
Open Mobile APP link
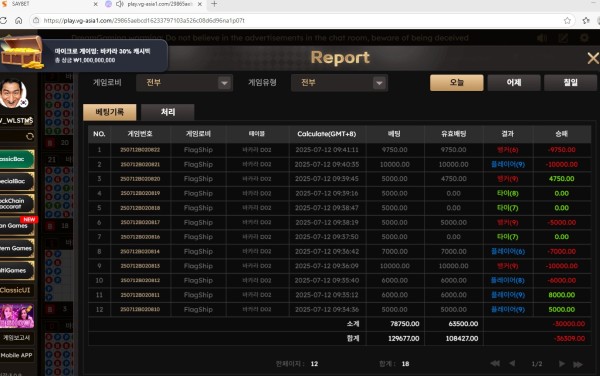[17, 356]
